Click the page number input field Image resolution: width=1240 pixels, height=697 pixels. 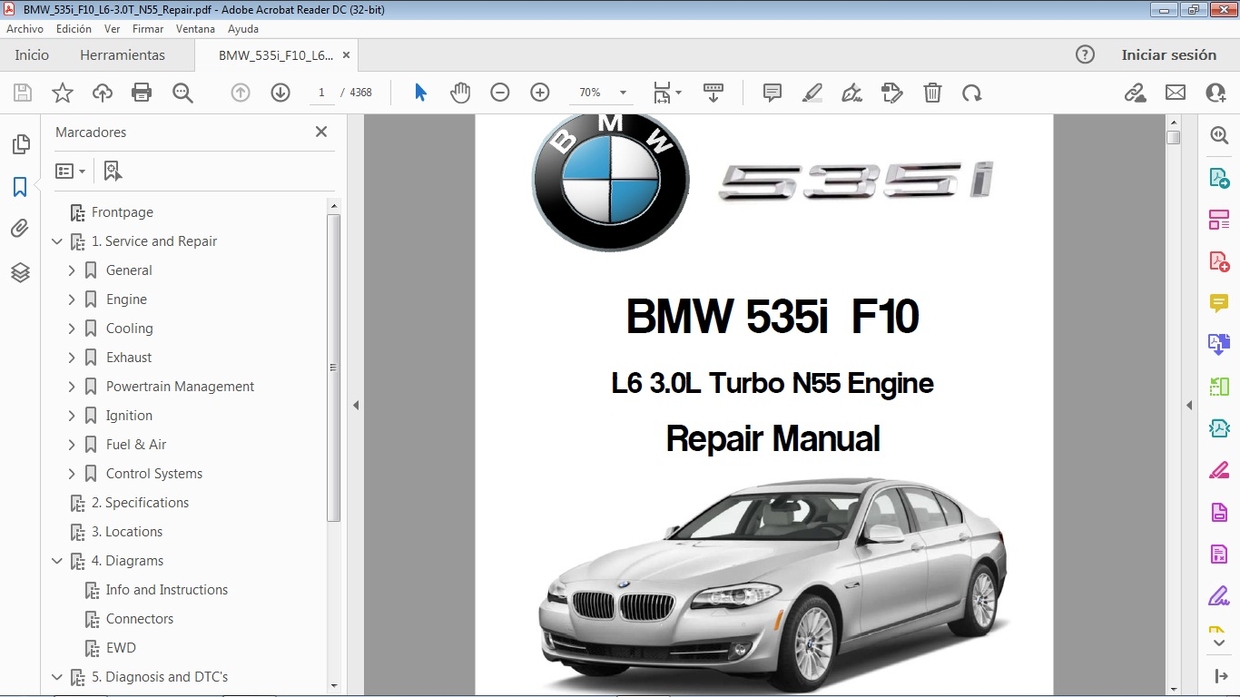pos(321,92)
